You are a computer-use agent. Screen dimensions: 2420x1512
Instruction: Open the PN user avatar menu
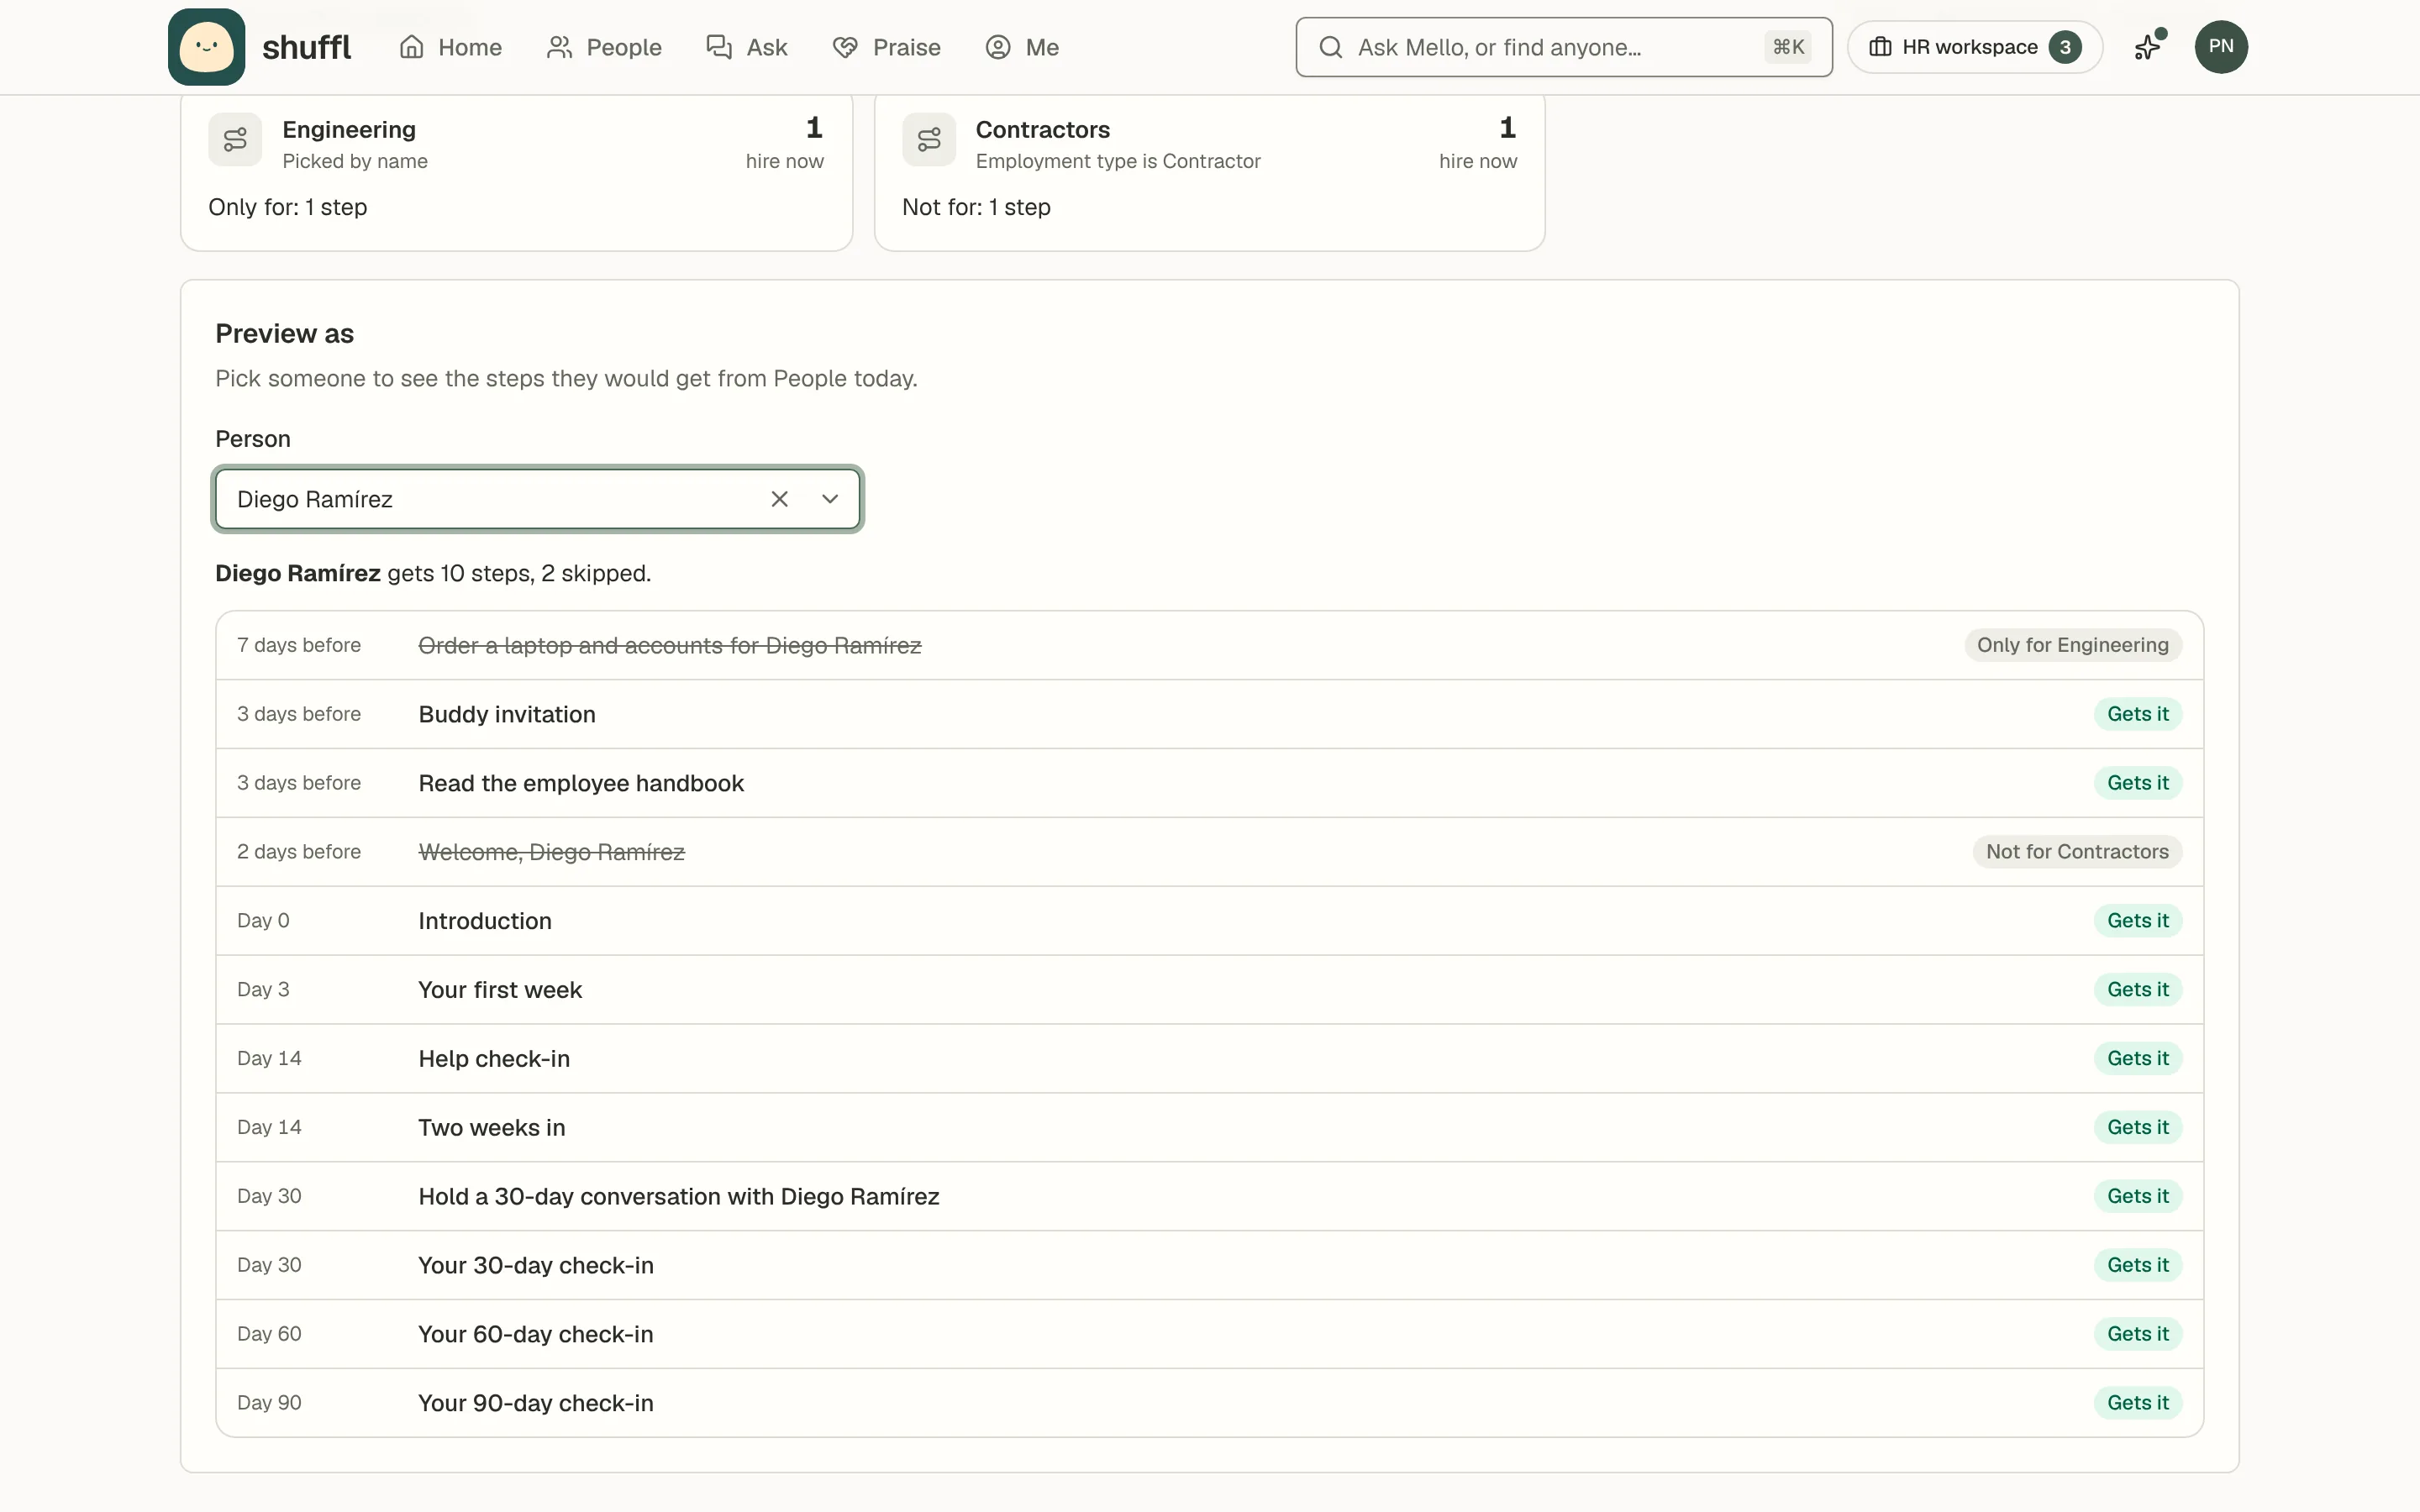click(2220, 47)
